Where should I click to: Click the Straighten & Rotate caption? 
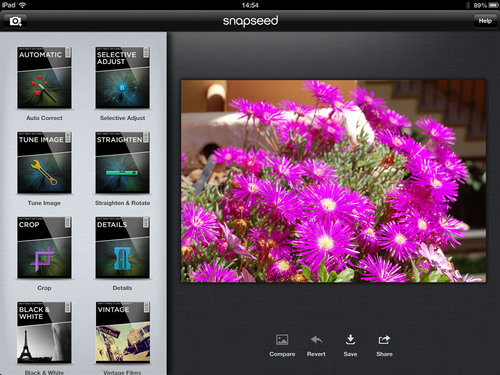pyautogui.click(x=122, y=203)
